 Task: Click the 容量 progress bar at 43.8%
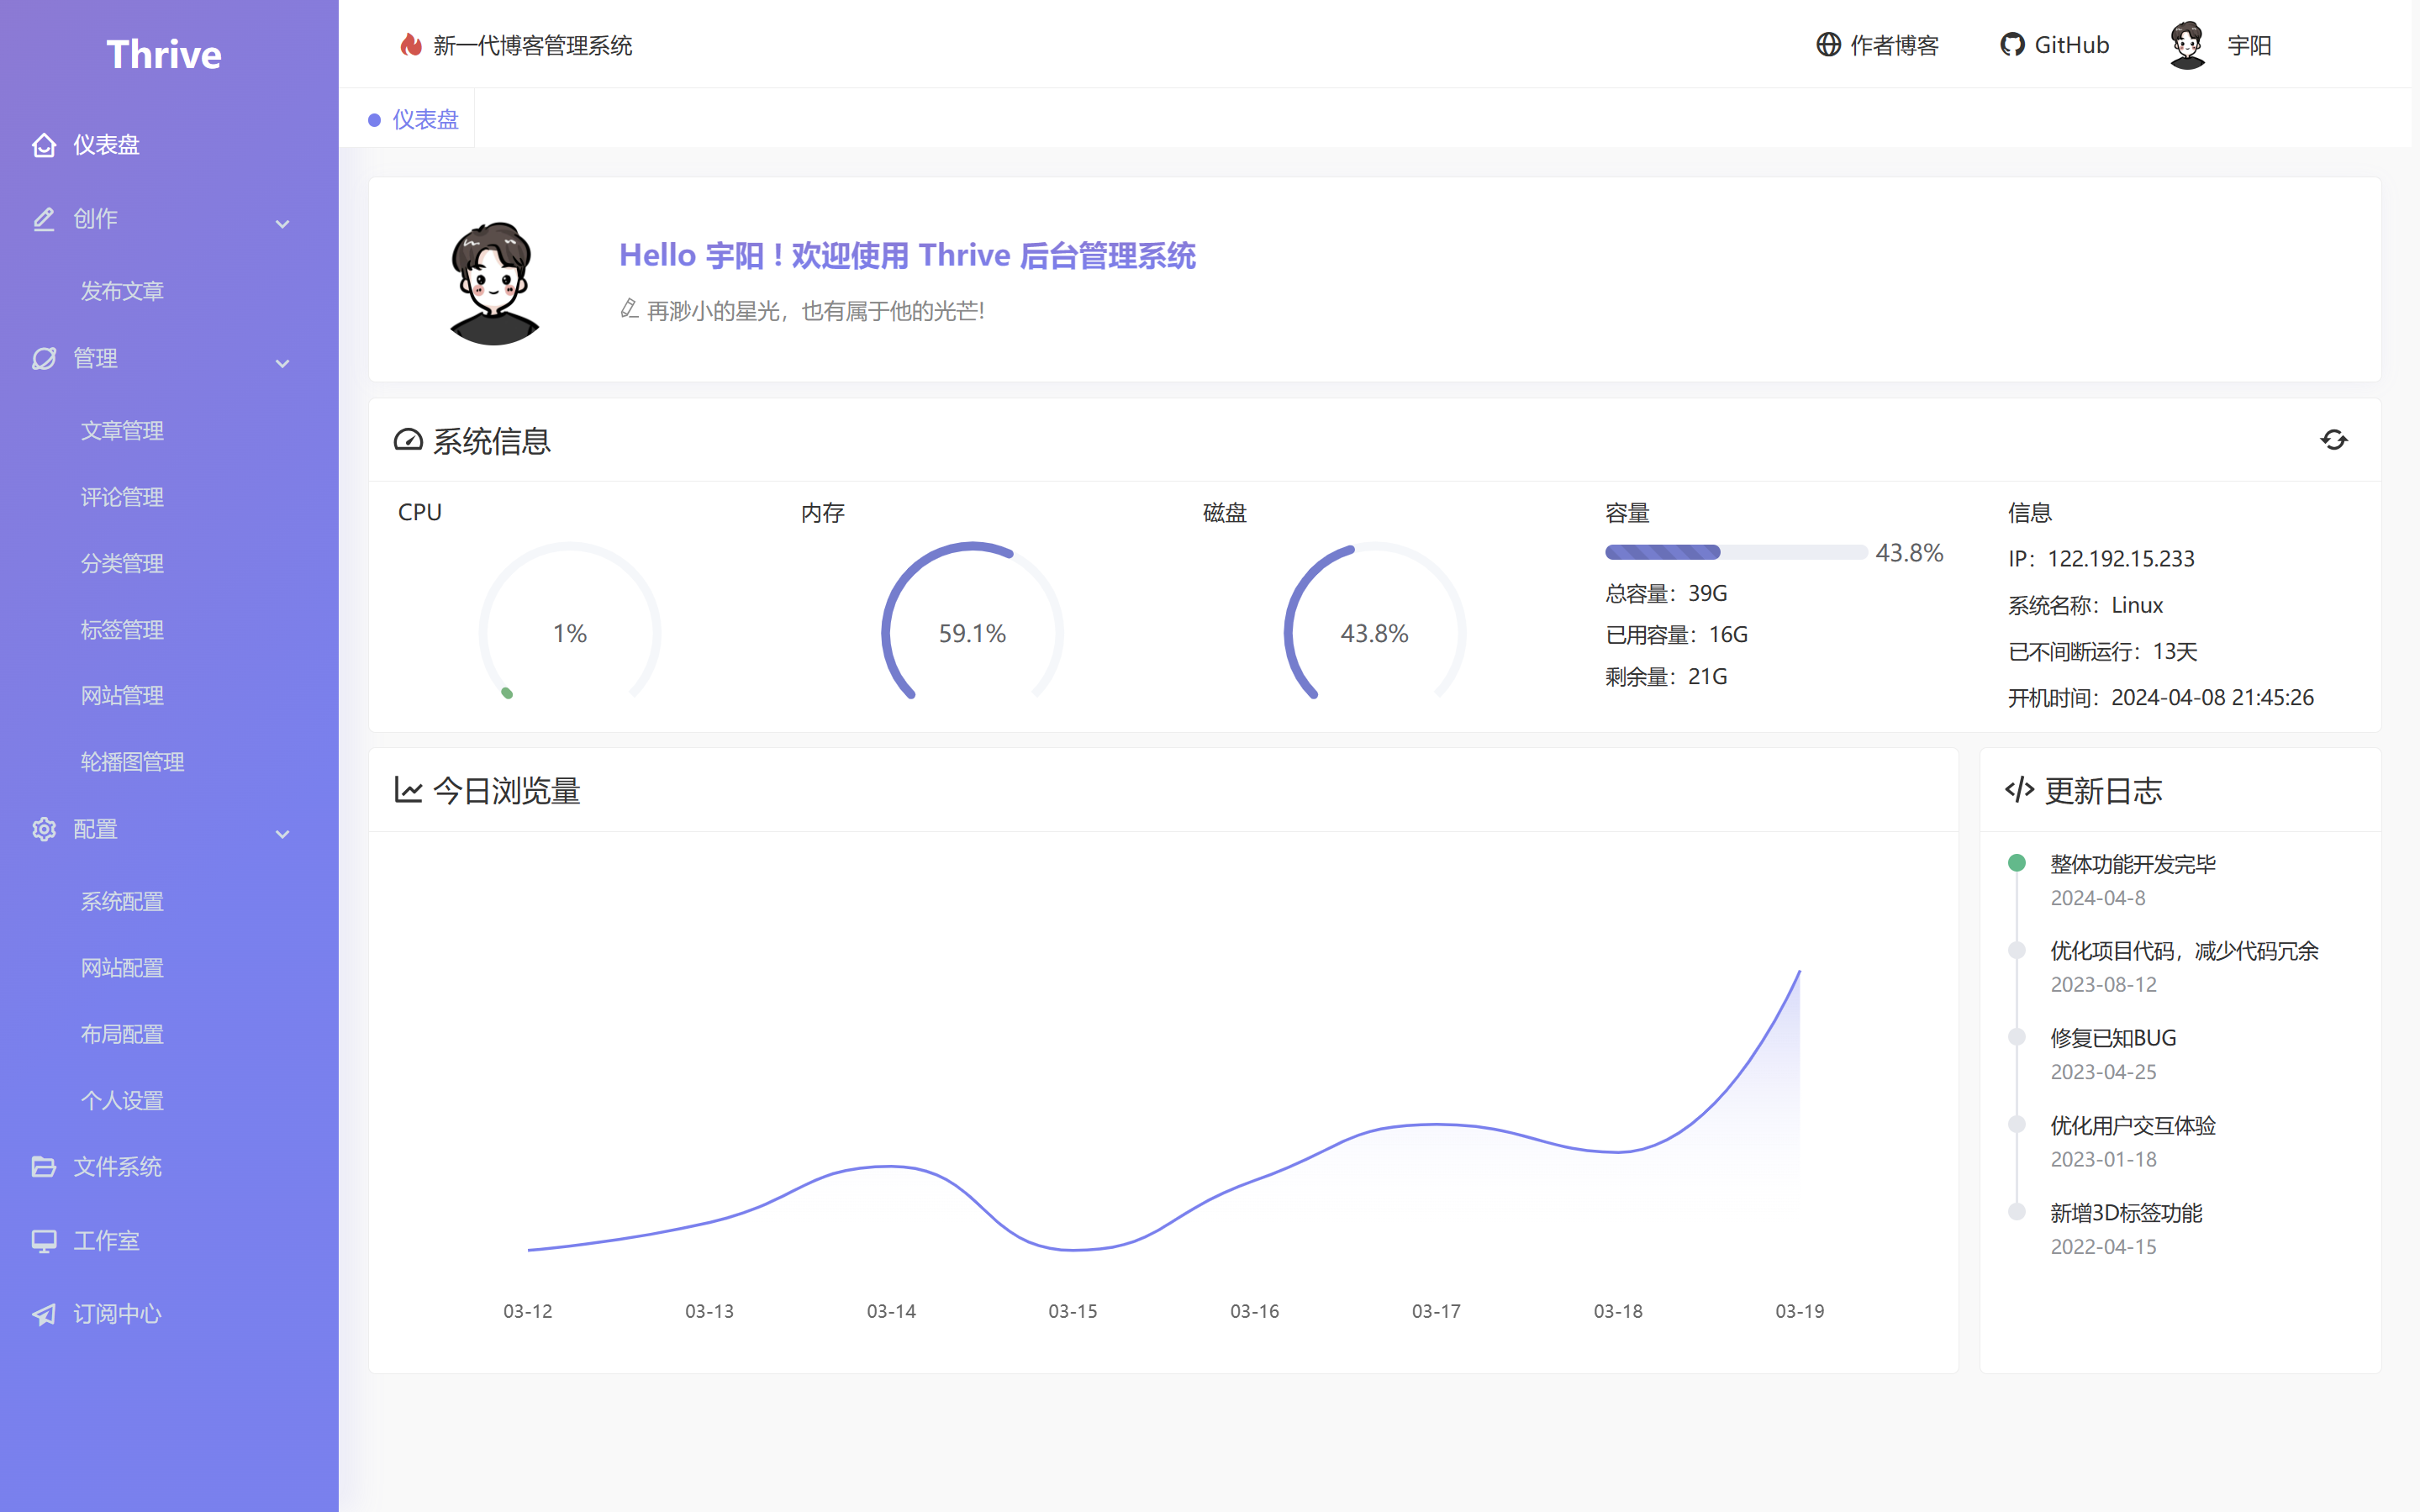(1735, 552)
